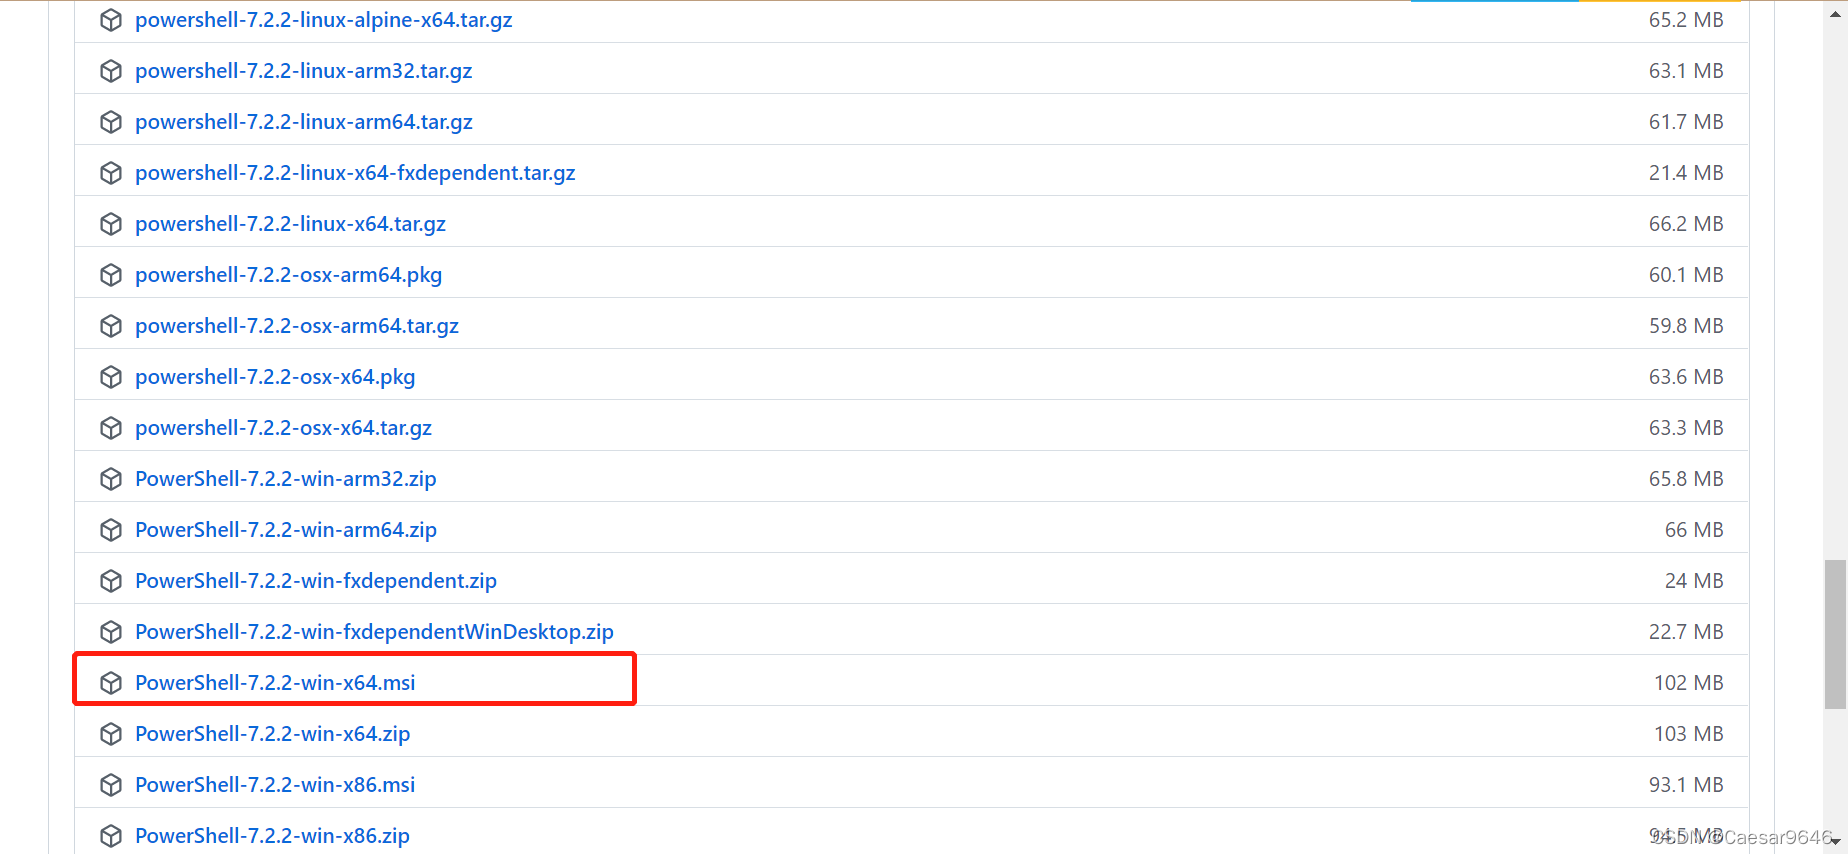Click the 61.7 MB file size
This screenshot has height=854, width=1848.
1686,122
